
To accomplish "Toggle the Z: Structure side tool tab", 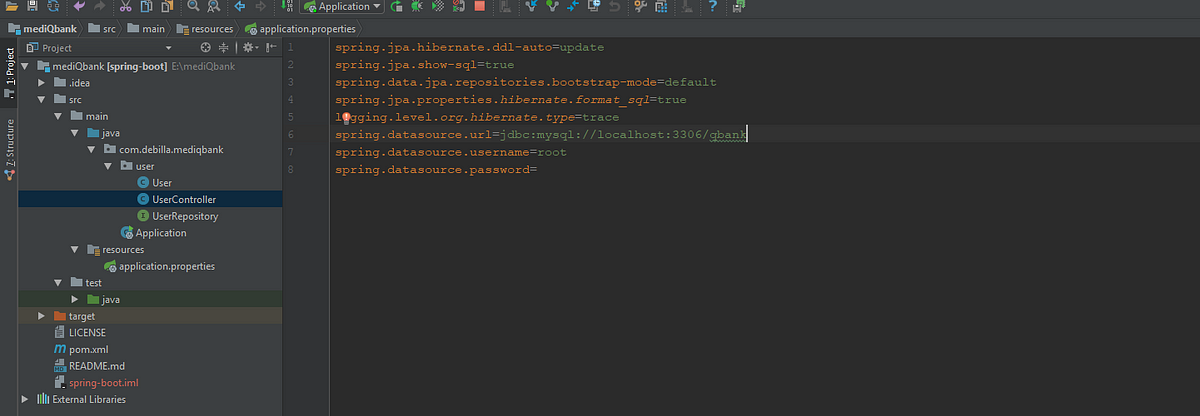I will (x=9, y=152).
